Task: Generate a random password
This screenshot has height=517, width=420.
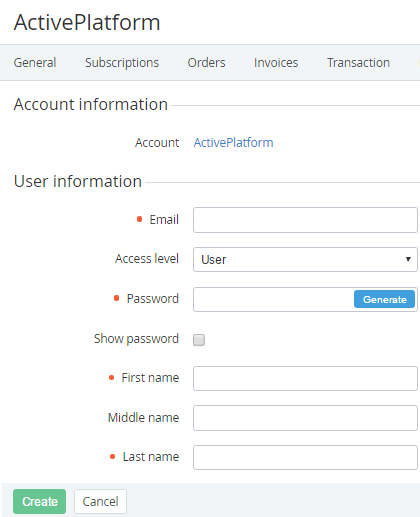Action: (x=384, y=299)
